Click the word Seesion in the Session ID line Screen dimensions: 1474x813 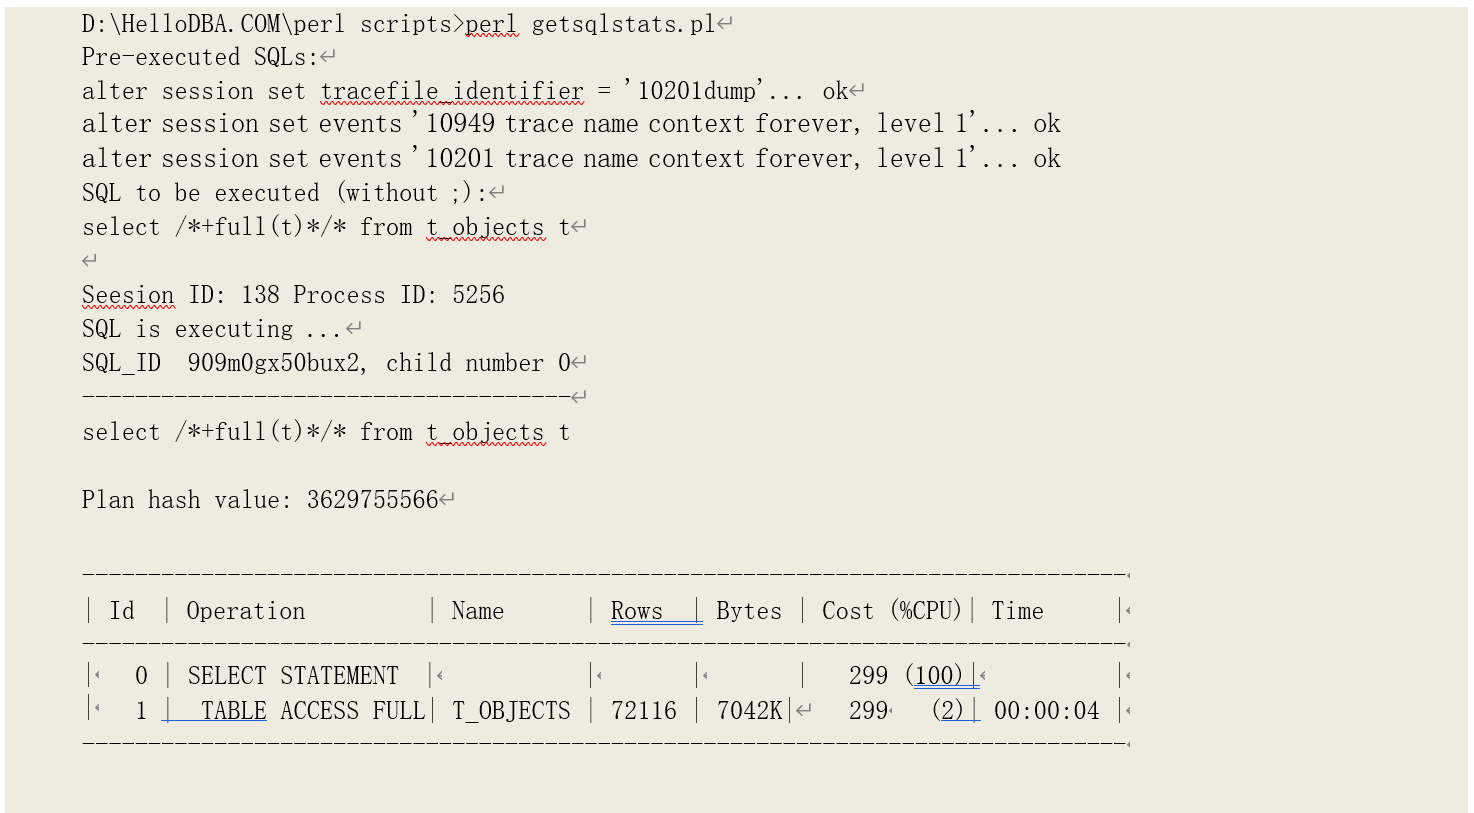pyautogui.click(x=128, y=295)
